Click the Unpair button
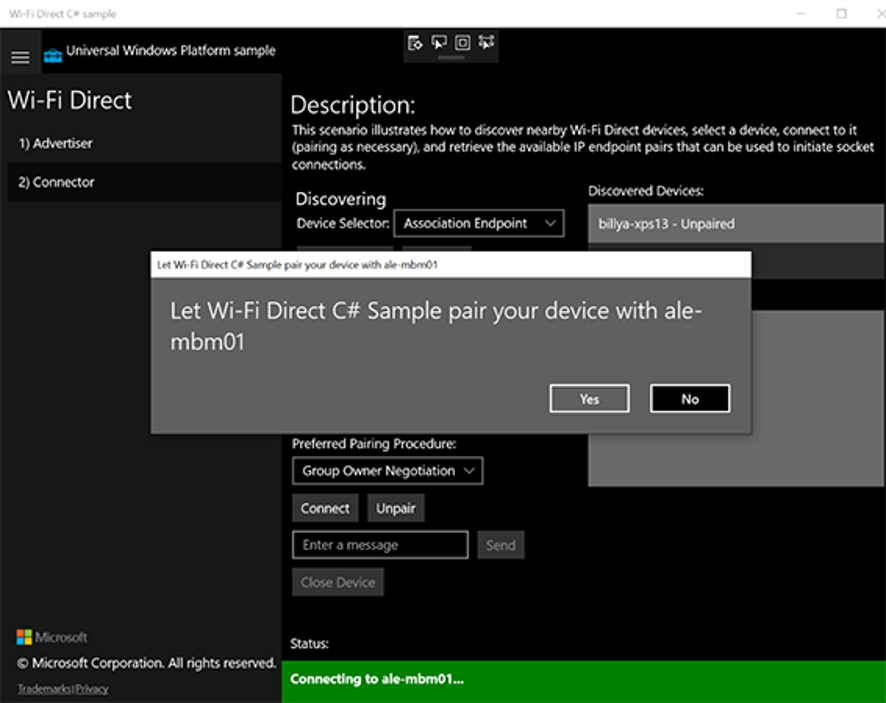 [395, 508]
